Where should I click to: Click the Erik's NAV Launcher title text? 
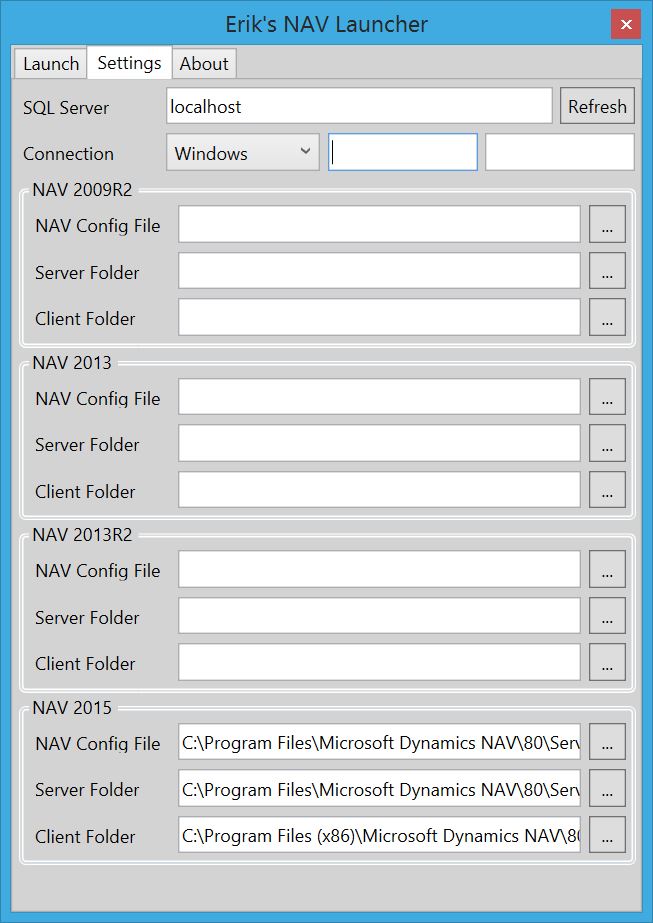[x=327, y=25]
